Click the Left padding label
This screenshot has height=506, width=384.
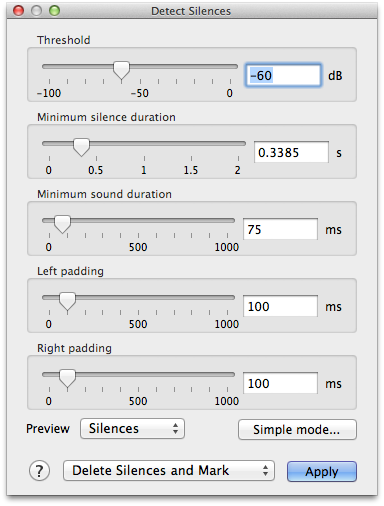70,271
